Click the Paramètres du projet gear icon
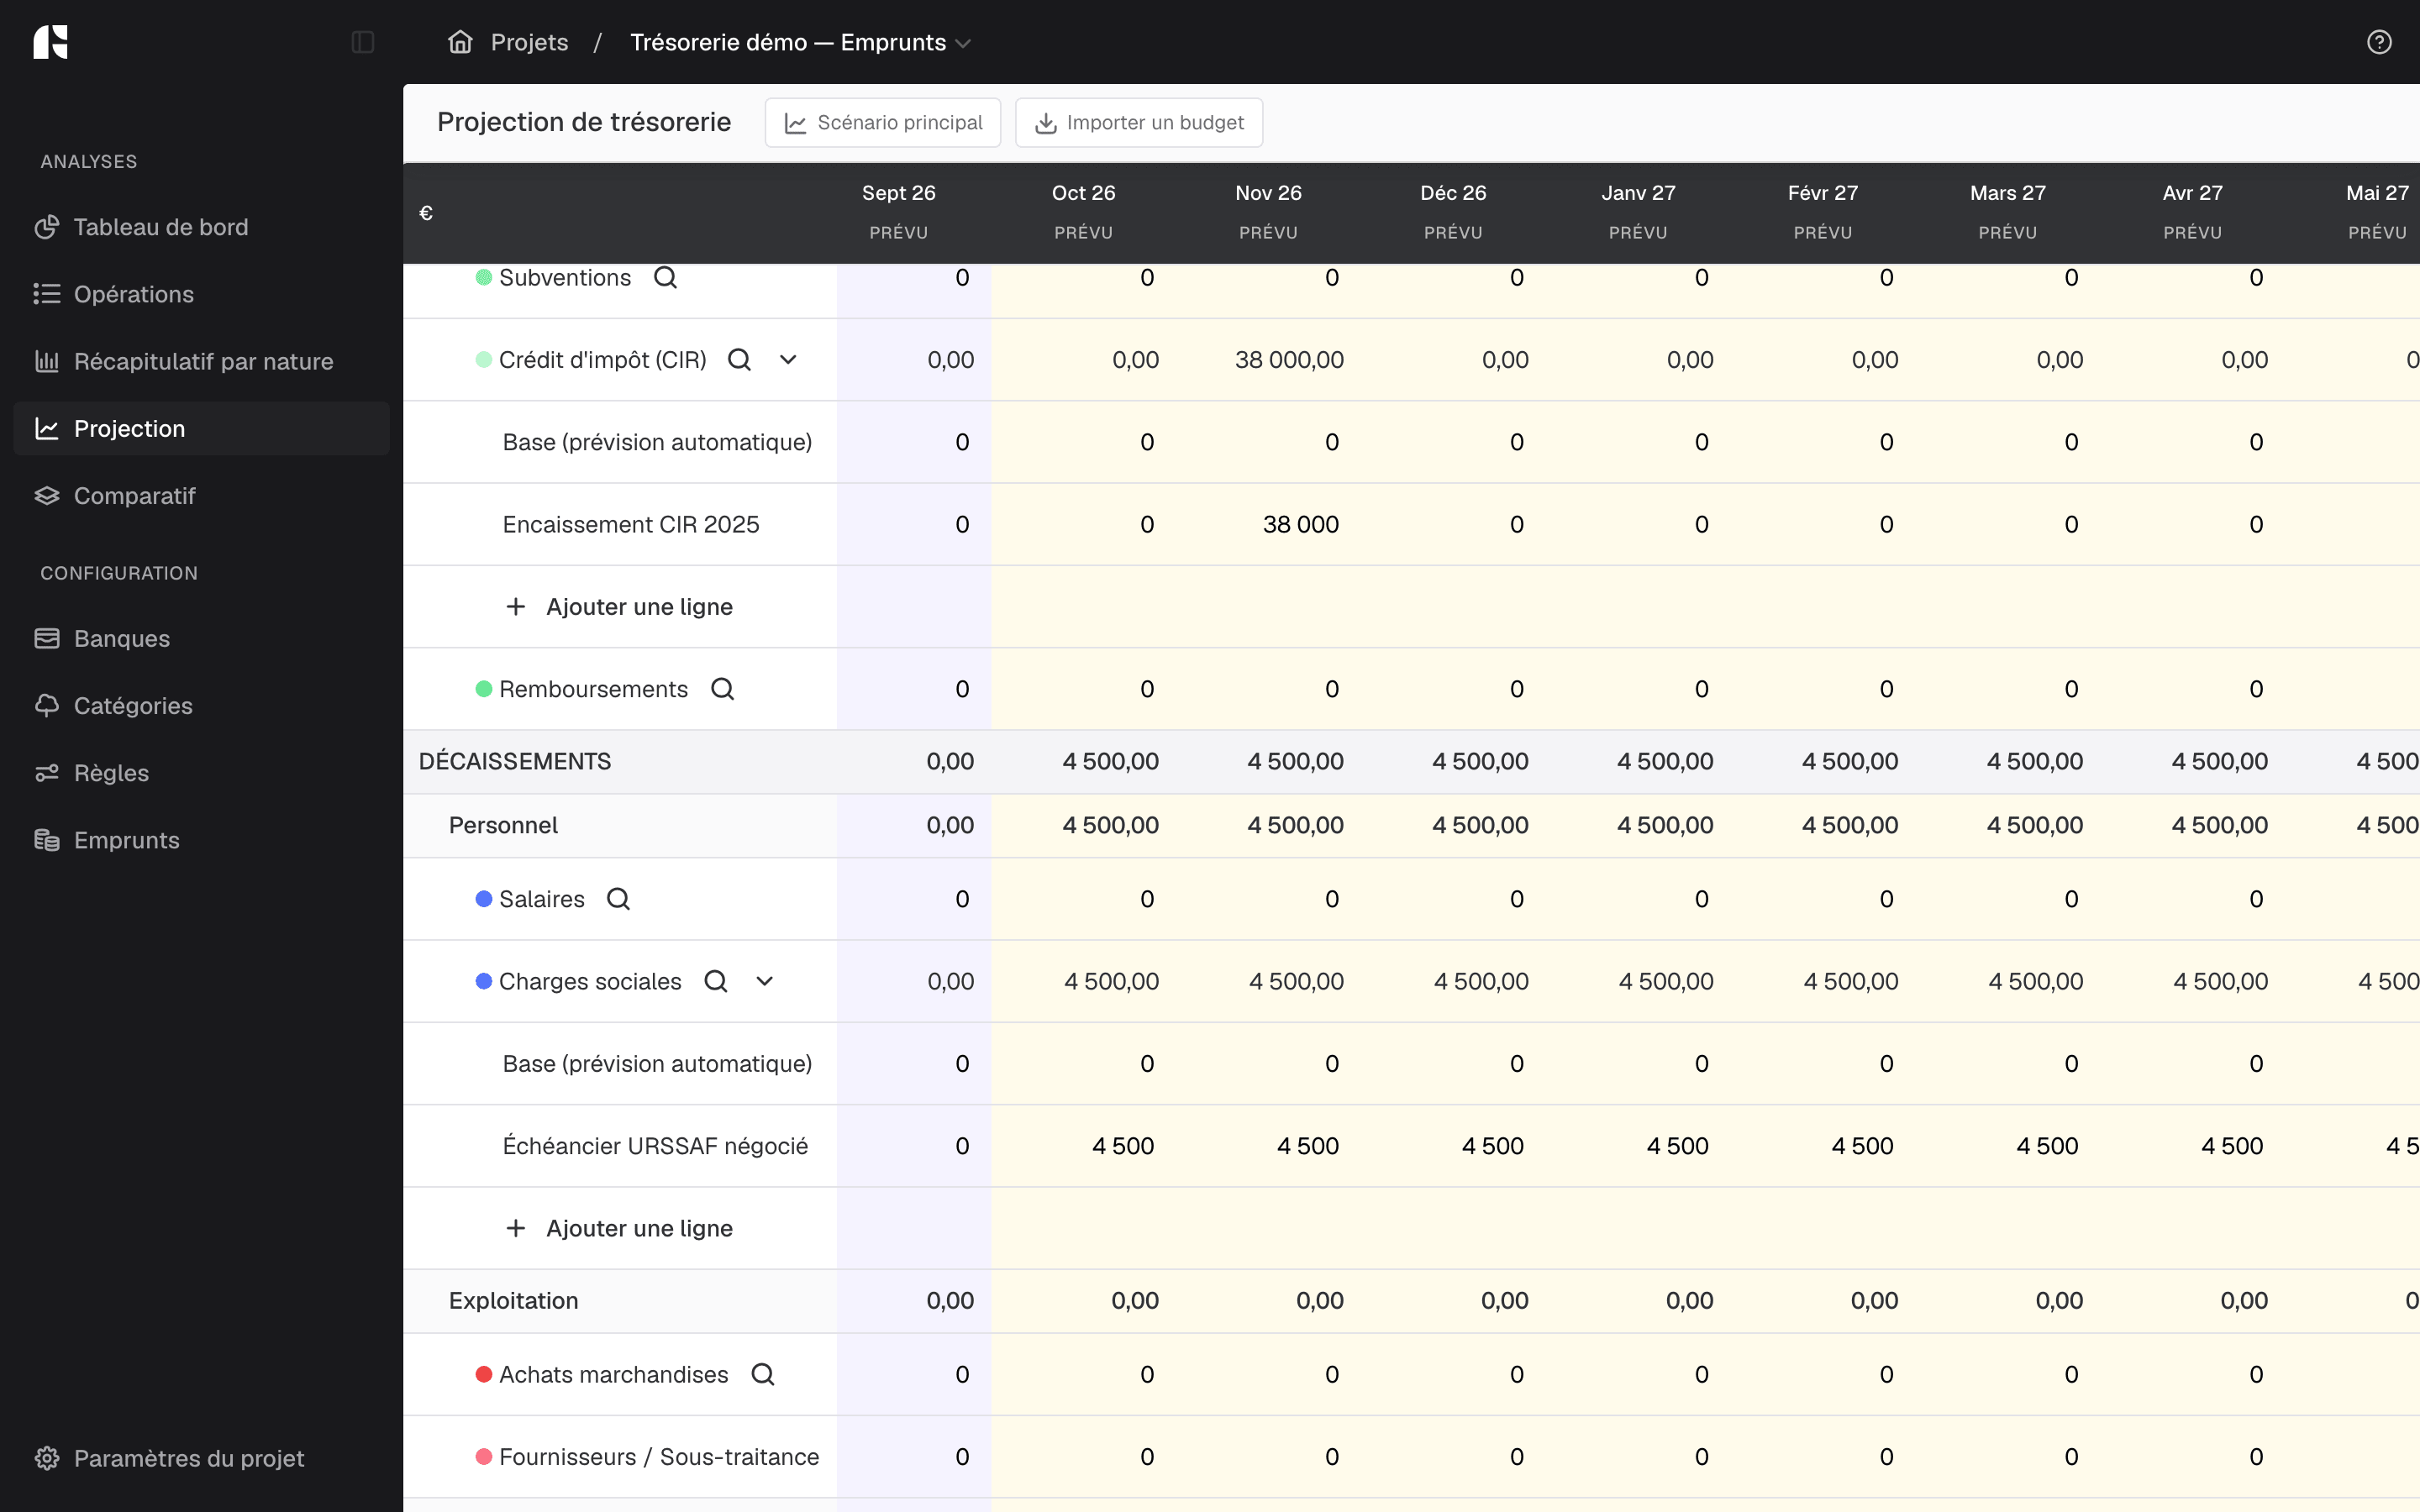2420x1512 pixels. (x=47, y=1458)
